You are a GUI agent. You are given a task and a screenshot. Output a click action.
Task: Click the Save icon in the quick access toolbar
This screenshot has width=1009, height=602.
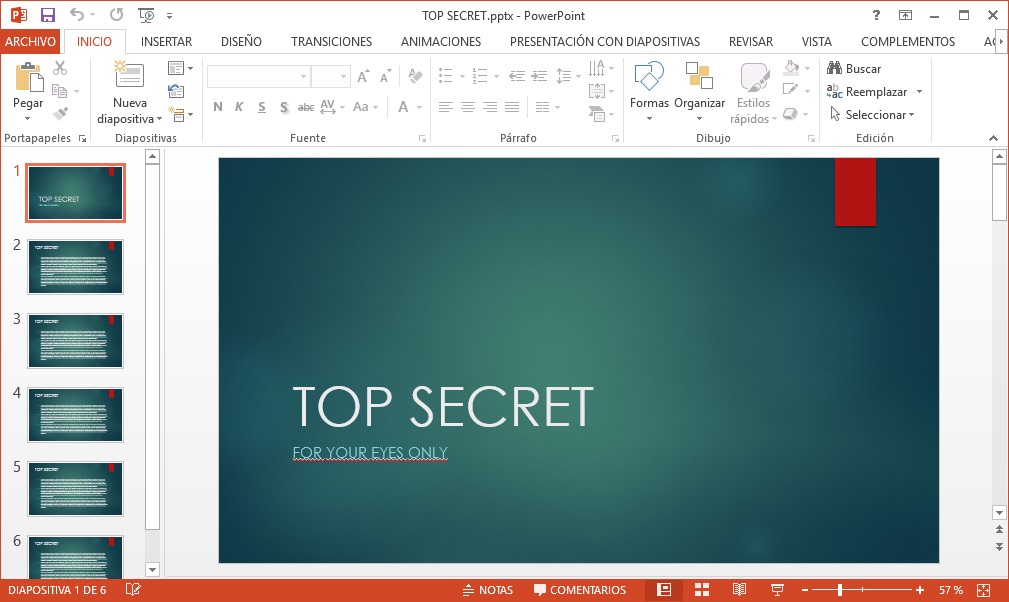(x=48, y=15)
